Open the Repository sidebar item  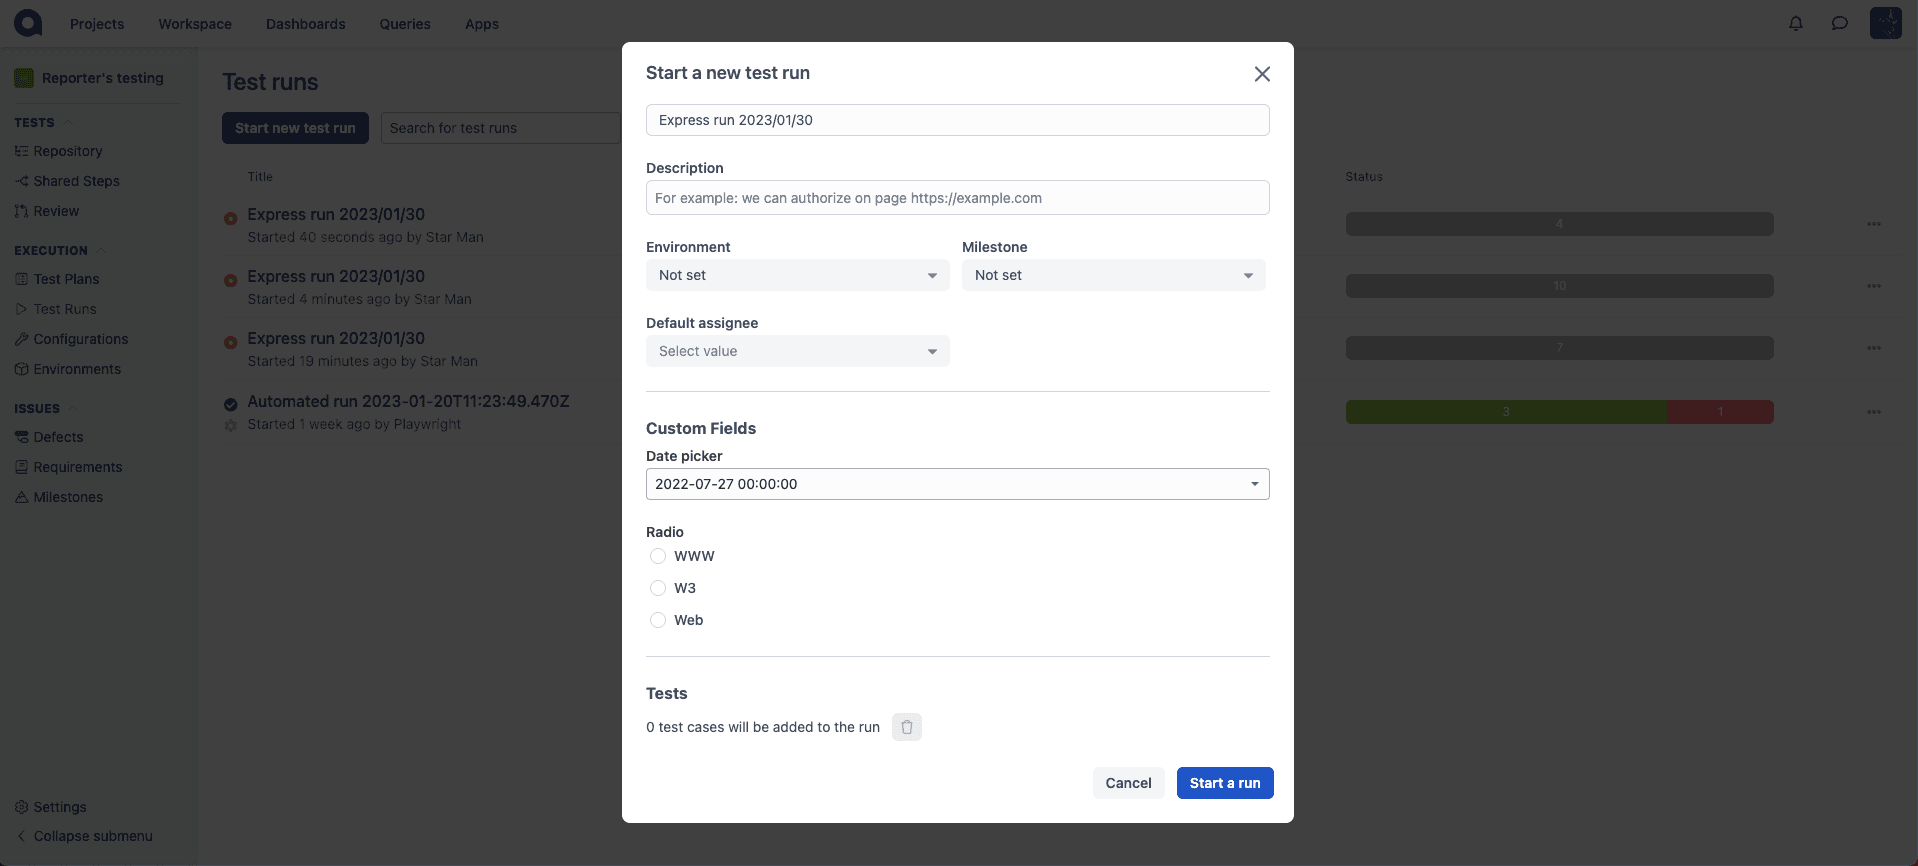tap(67, 151)
